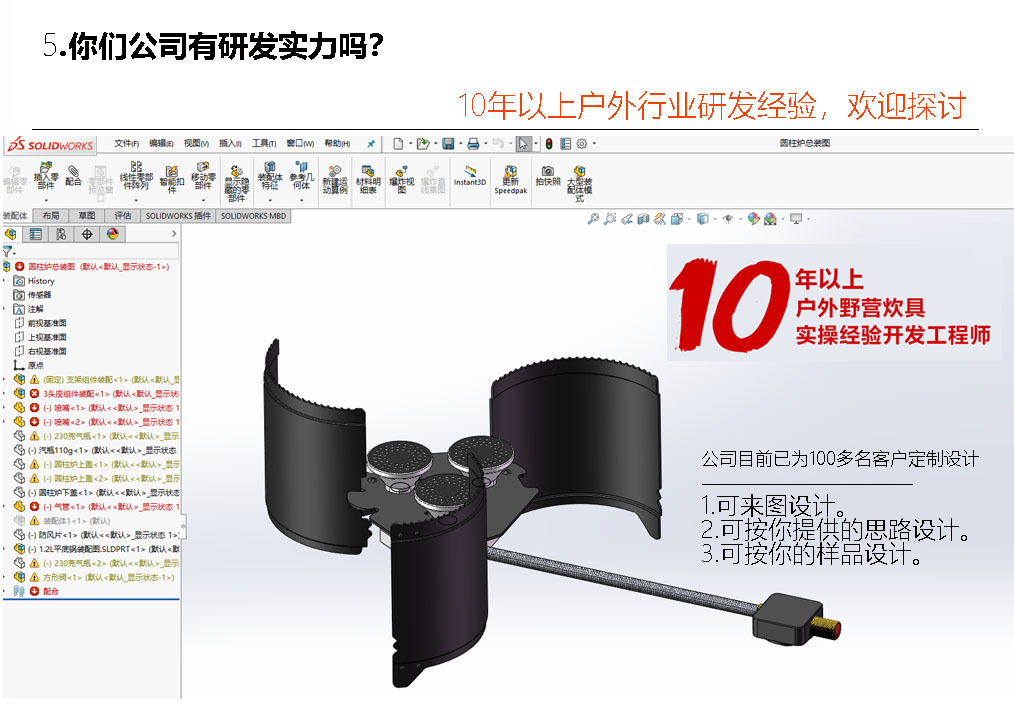1014x704 pixels.
Task: Open dropdown arrow beside Save icon
Action: click(x=460, y=144)
